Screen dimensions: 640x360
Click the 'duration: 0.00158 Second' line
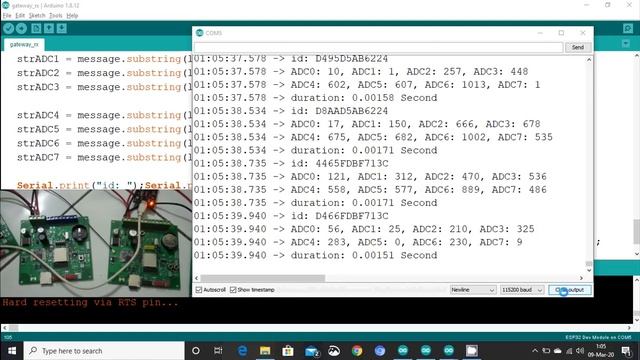coord(315,98)
